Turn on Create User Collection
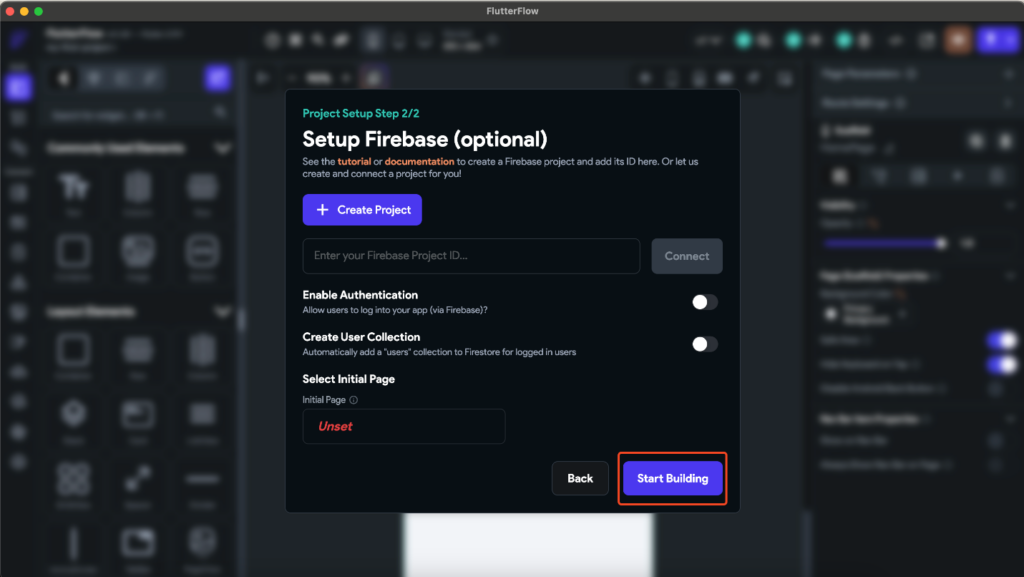Viewport: 1024px width, 577px height. [703, 343]
